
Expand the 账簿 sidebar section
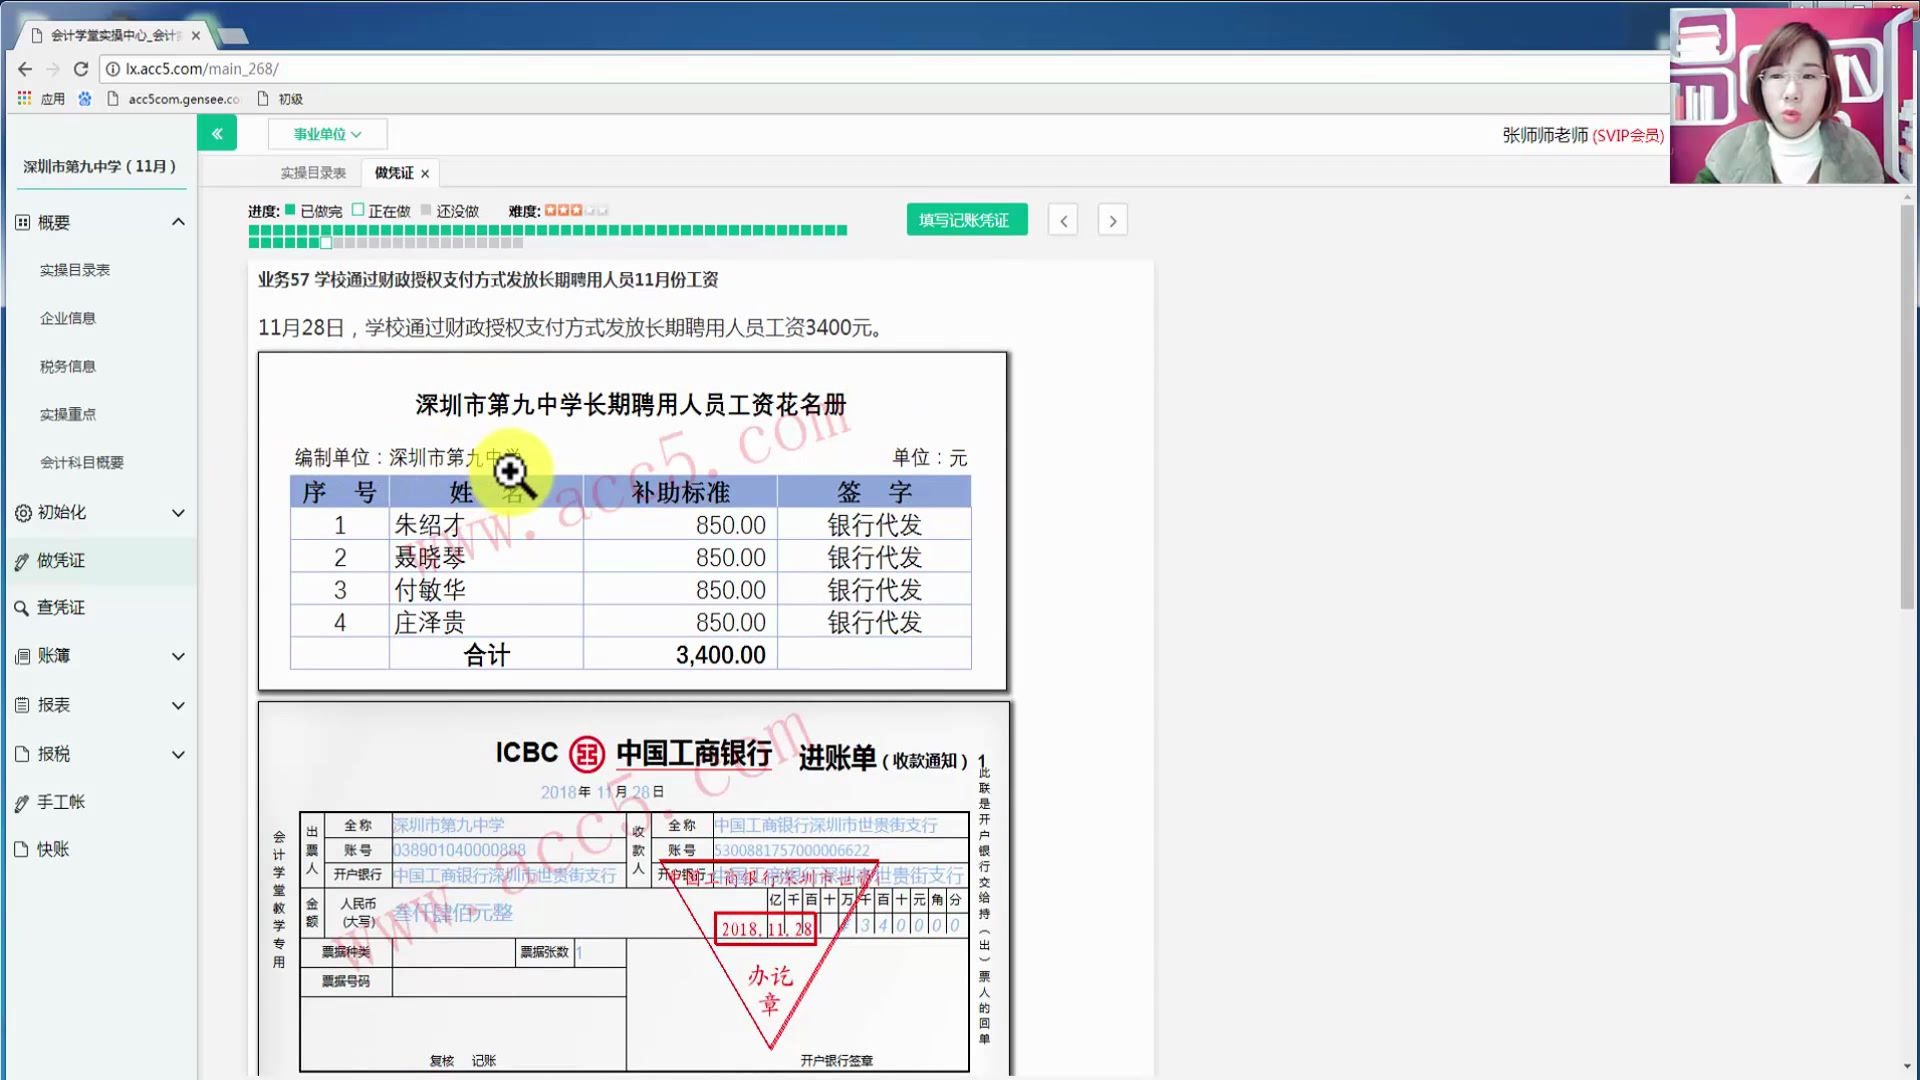pos(178,656)
